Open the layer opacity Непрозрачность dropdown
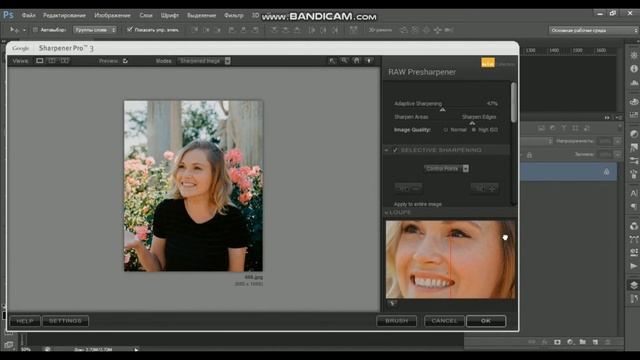640x360 pixels. 618,141
